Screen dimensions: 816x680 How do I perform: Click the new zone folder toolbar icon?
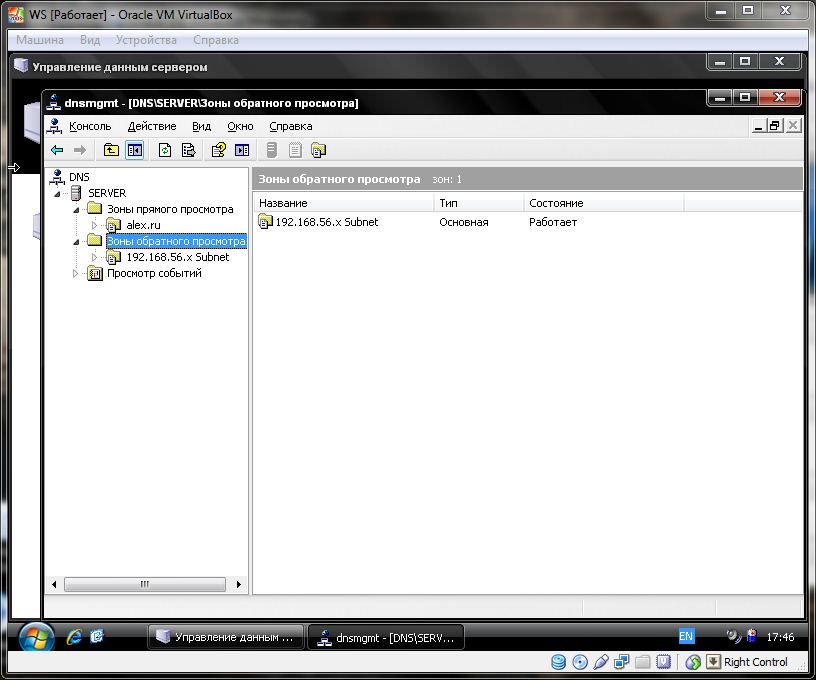click(x=318, y=150)
